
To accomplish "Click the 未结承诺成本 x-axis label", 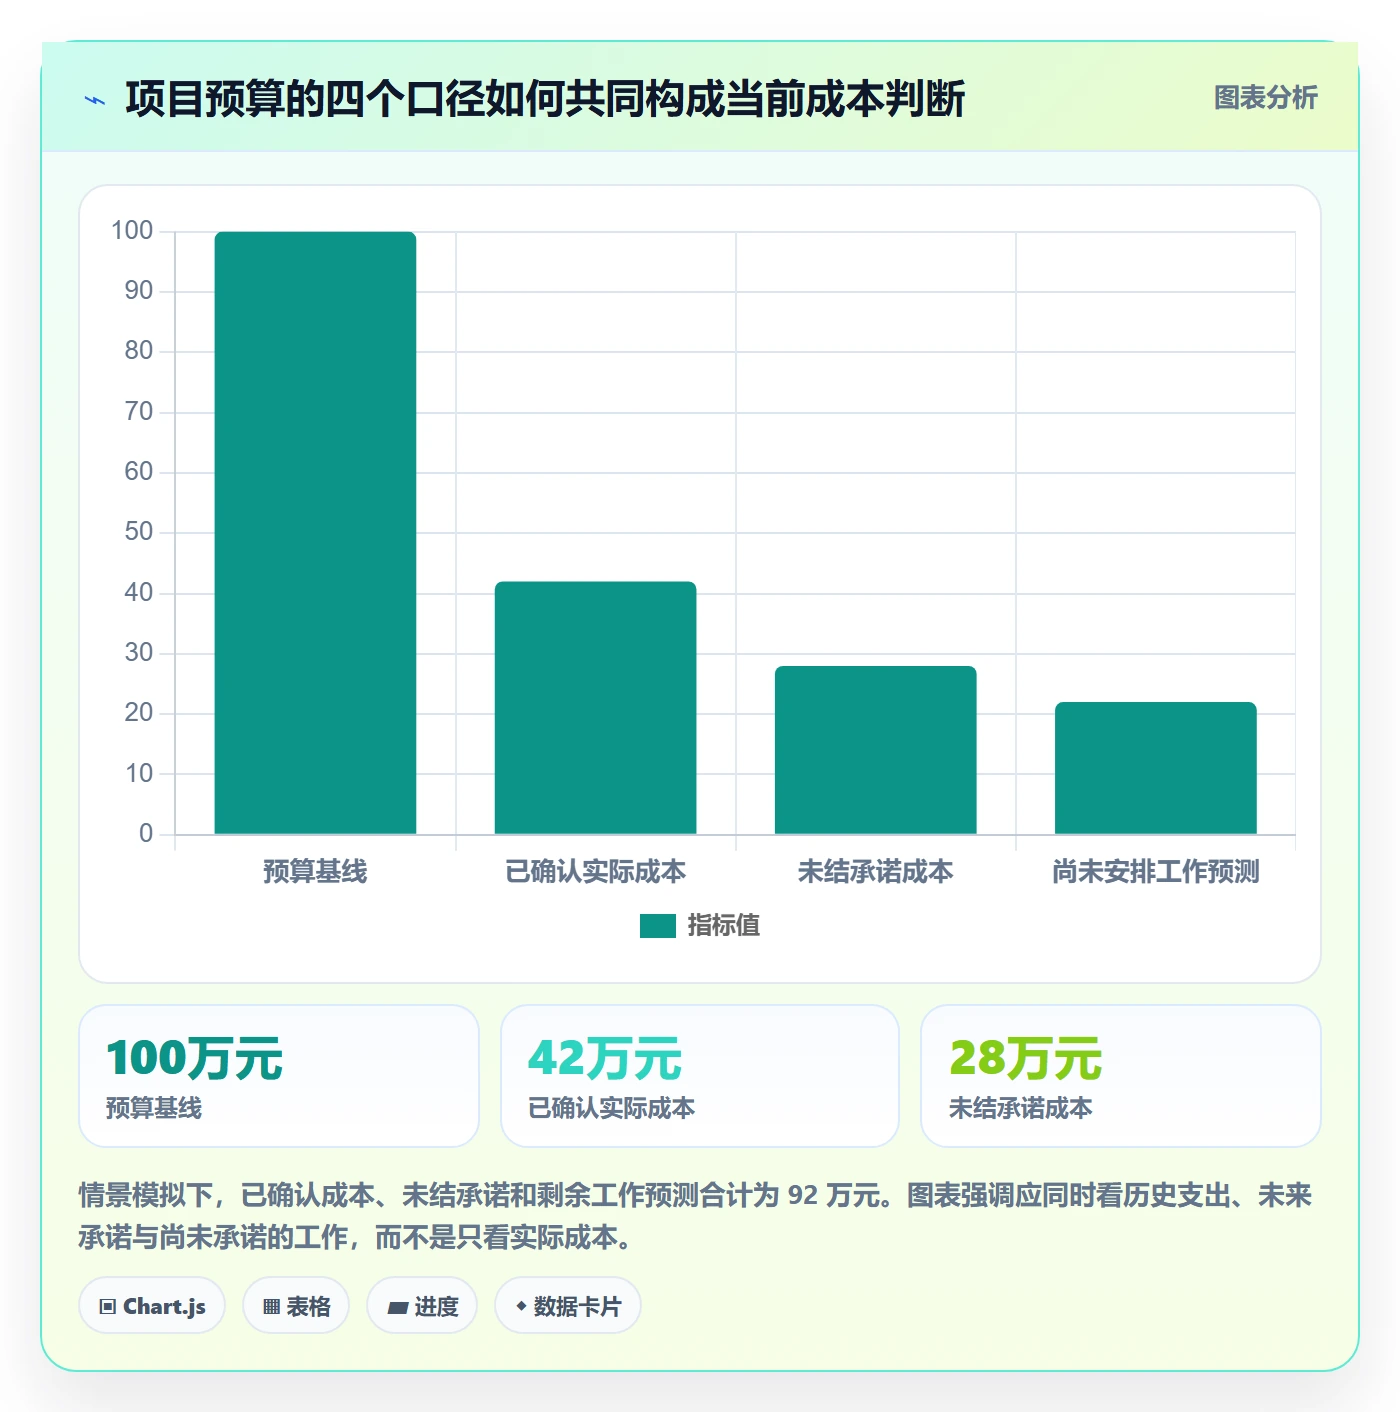I will click(876, 872).
